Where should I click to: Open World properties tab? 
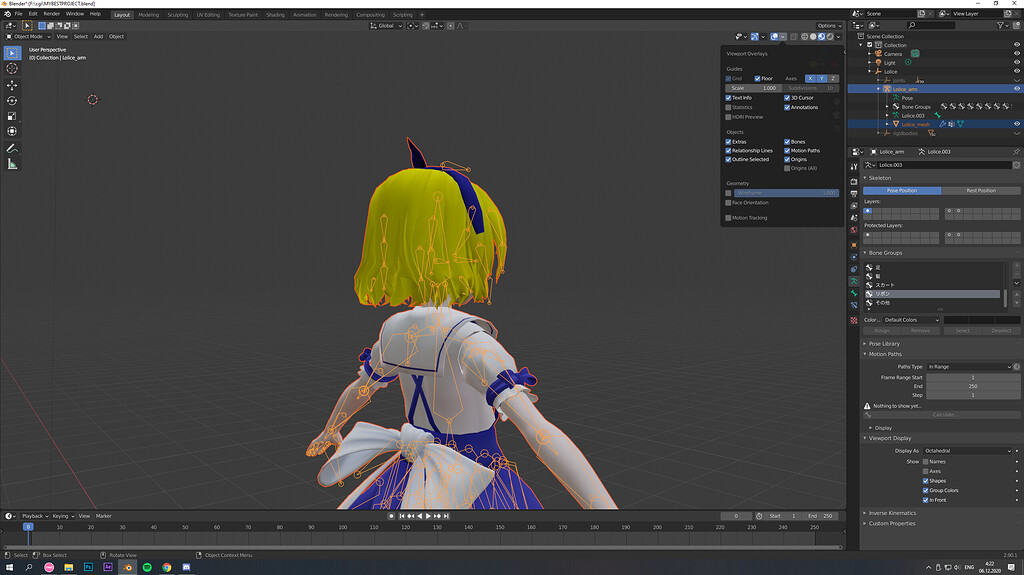pos(854,230)
